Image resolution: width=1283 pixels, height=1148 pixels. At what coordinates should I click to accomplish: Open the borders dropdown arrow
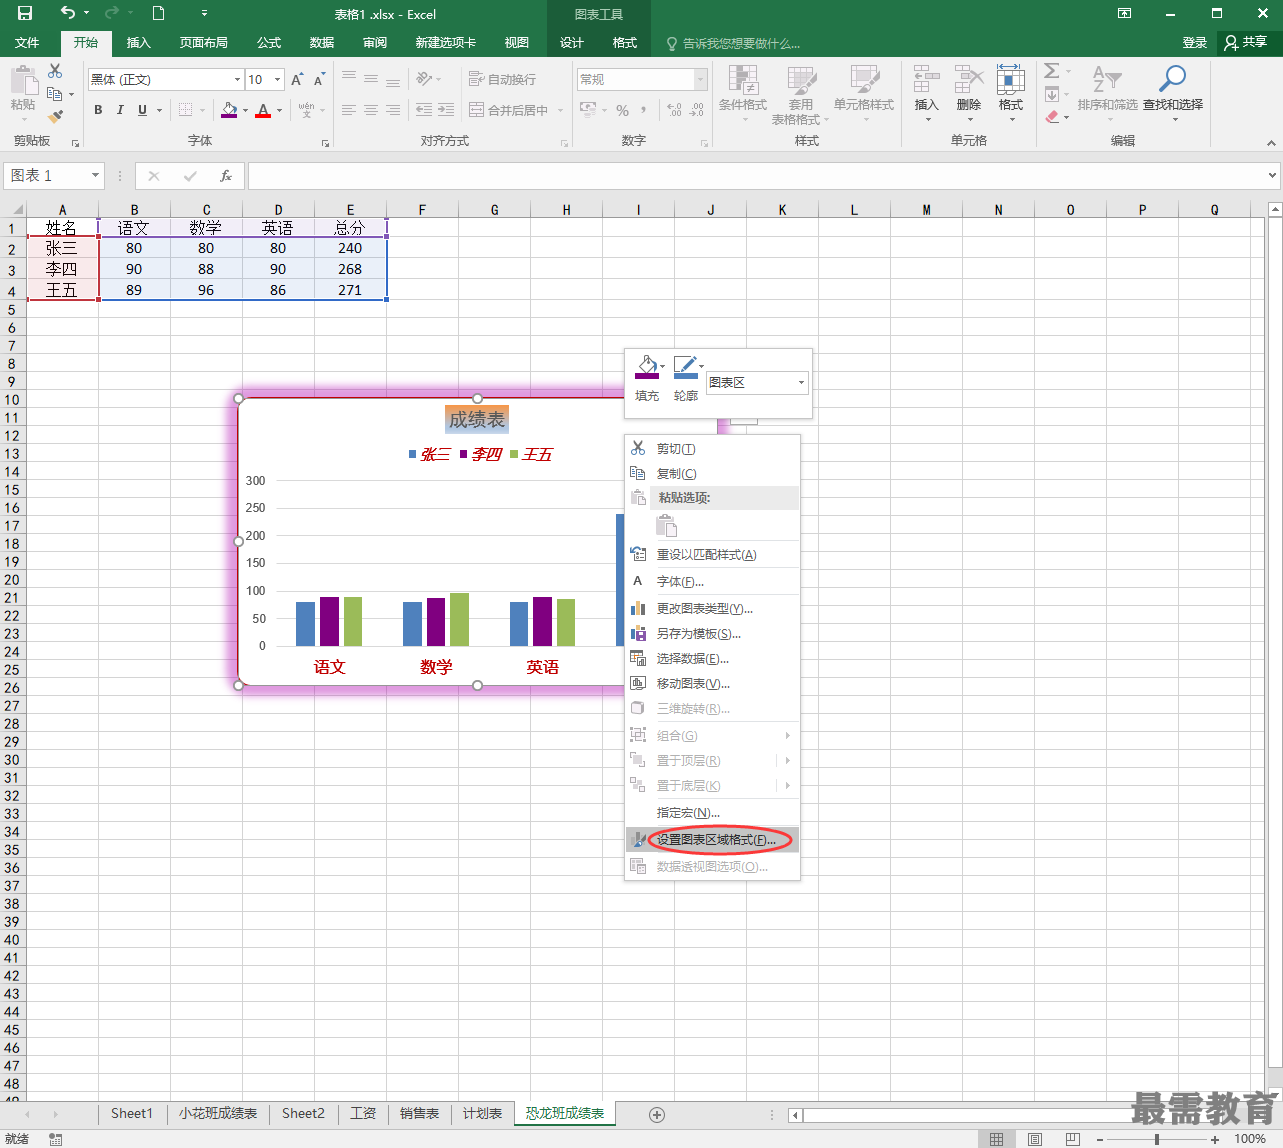pyautogui.click(x=202, y=110)
